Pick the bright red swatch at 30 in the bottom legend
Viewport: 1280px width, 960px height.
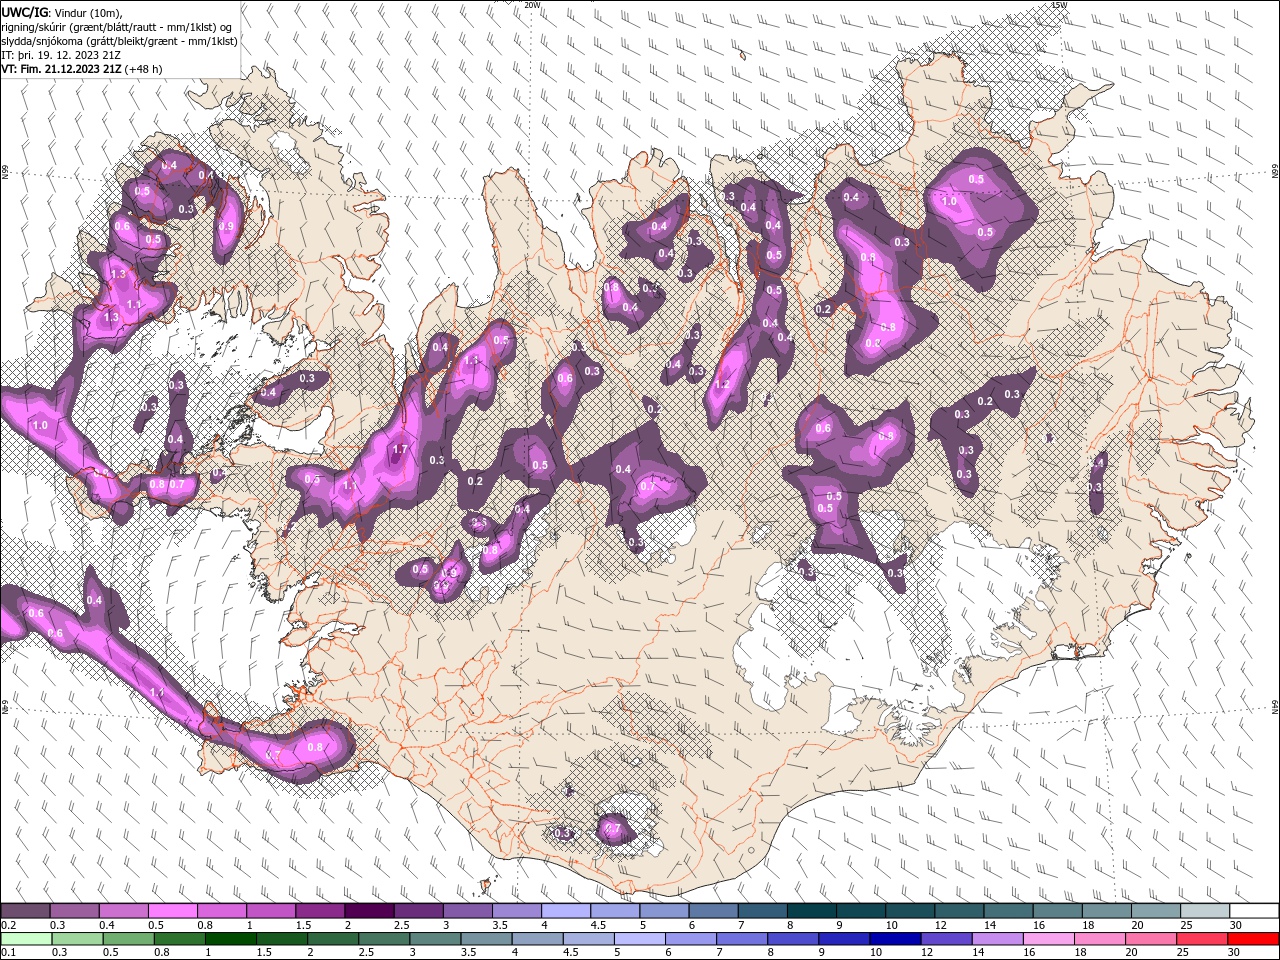click(x=1254, y=939)
